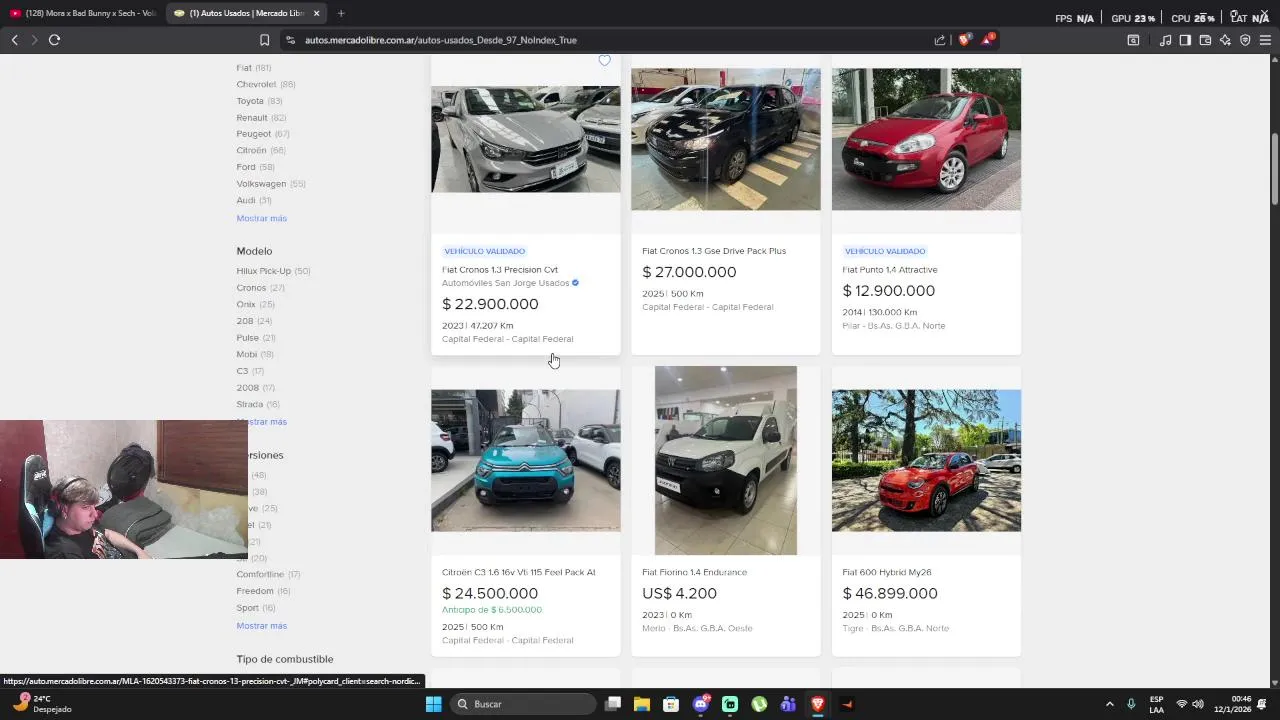The height and width of the screenshot is (720, 1280).
Task: Click the browser forward arrow
Action: (x=34, y=40)
